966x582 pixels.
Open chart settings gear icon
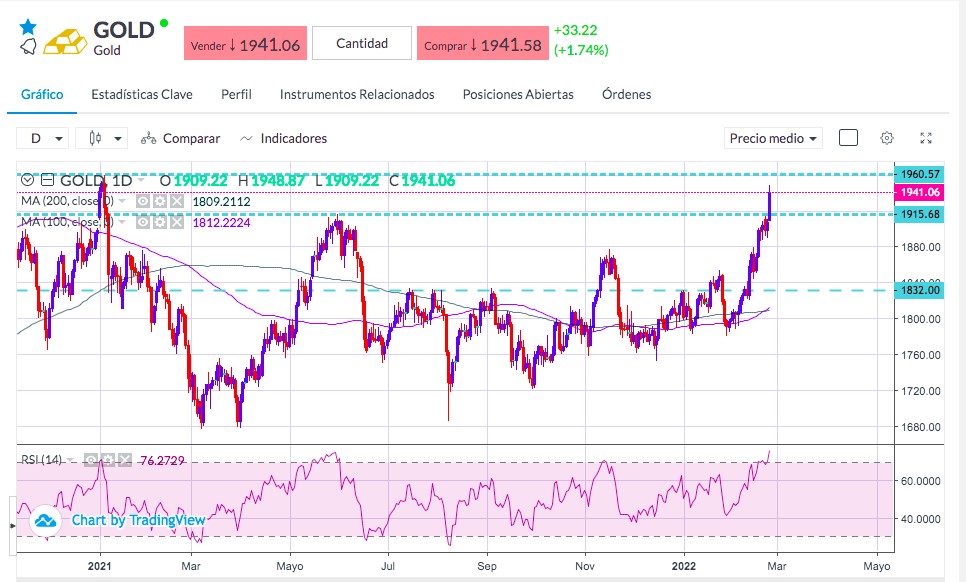pos(887,138)
